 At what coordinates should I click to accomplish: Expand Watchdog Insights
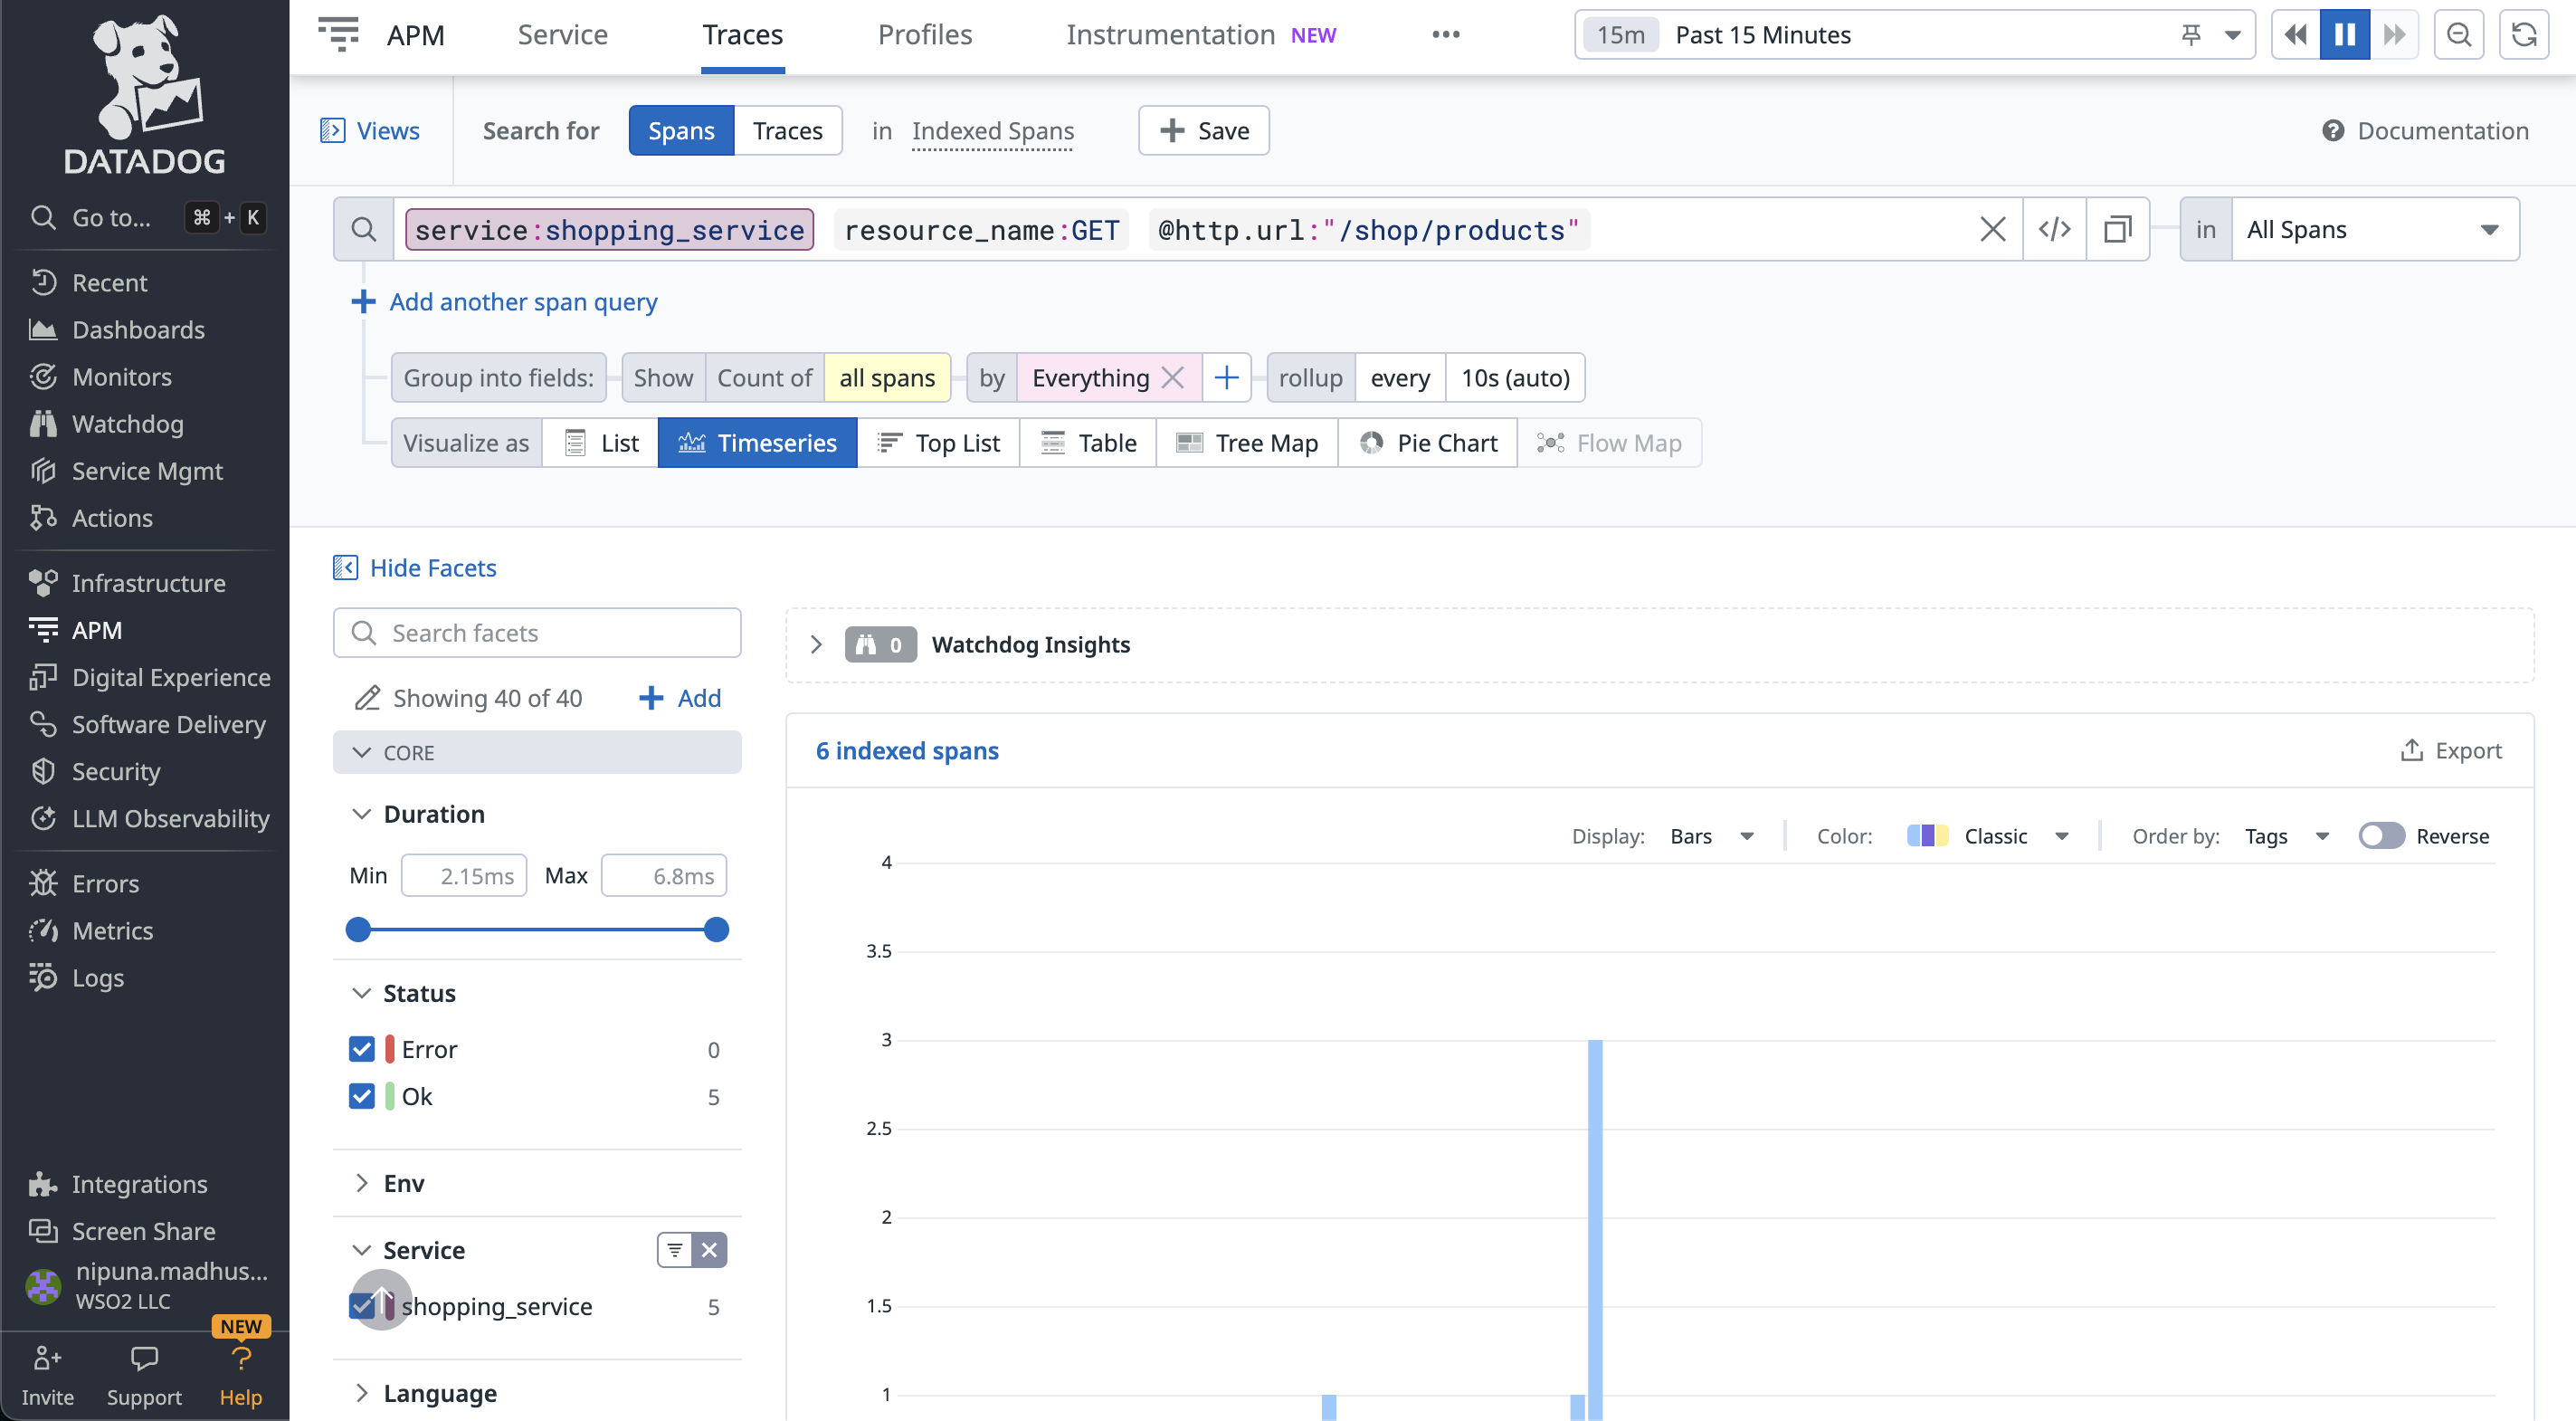coord(816,645)
